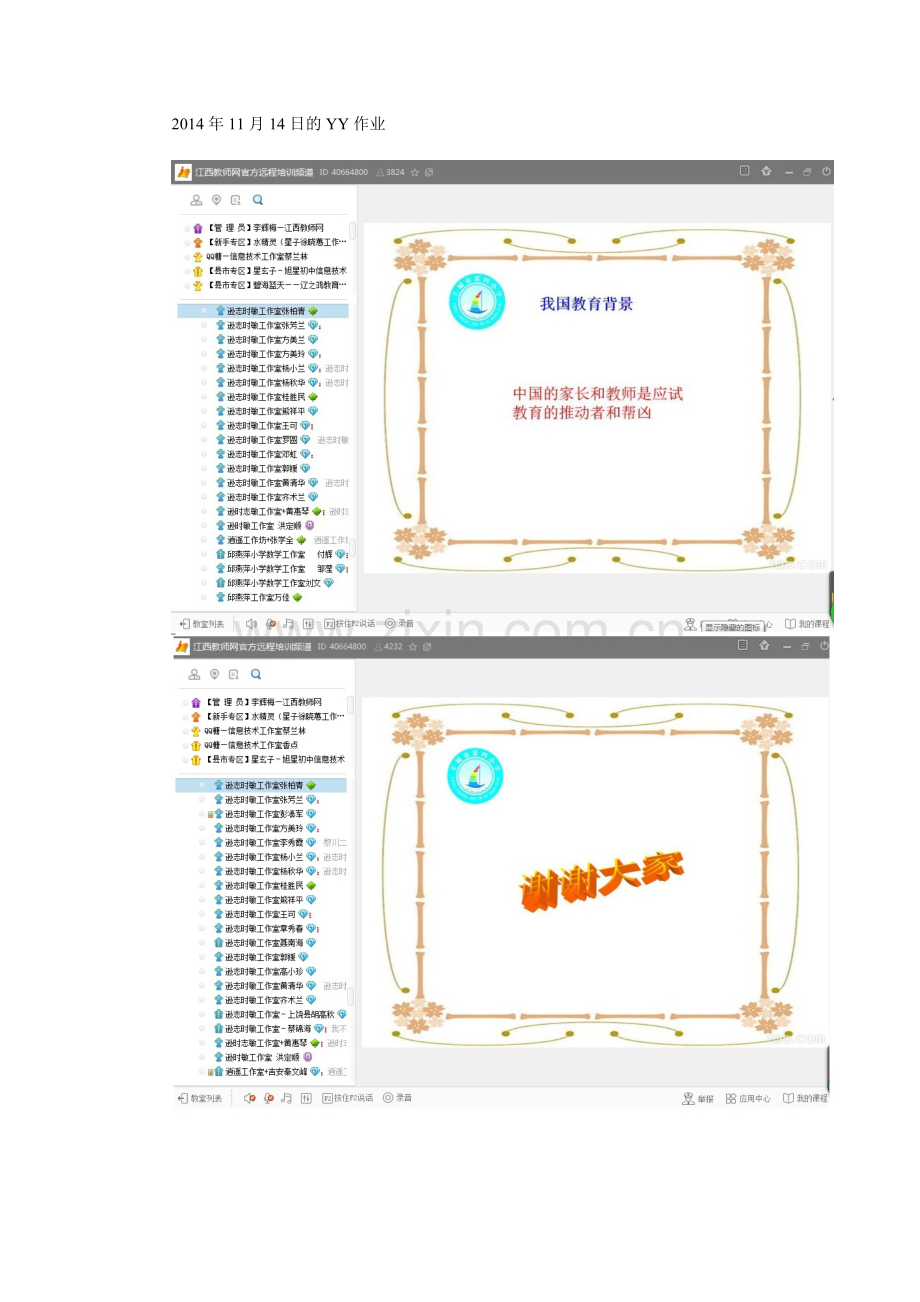
Task: Click the muted speaker icon in the 4232-user window
Action: coord(250,1098)
